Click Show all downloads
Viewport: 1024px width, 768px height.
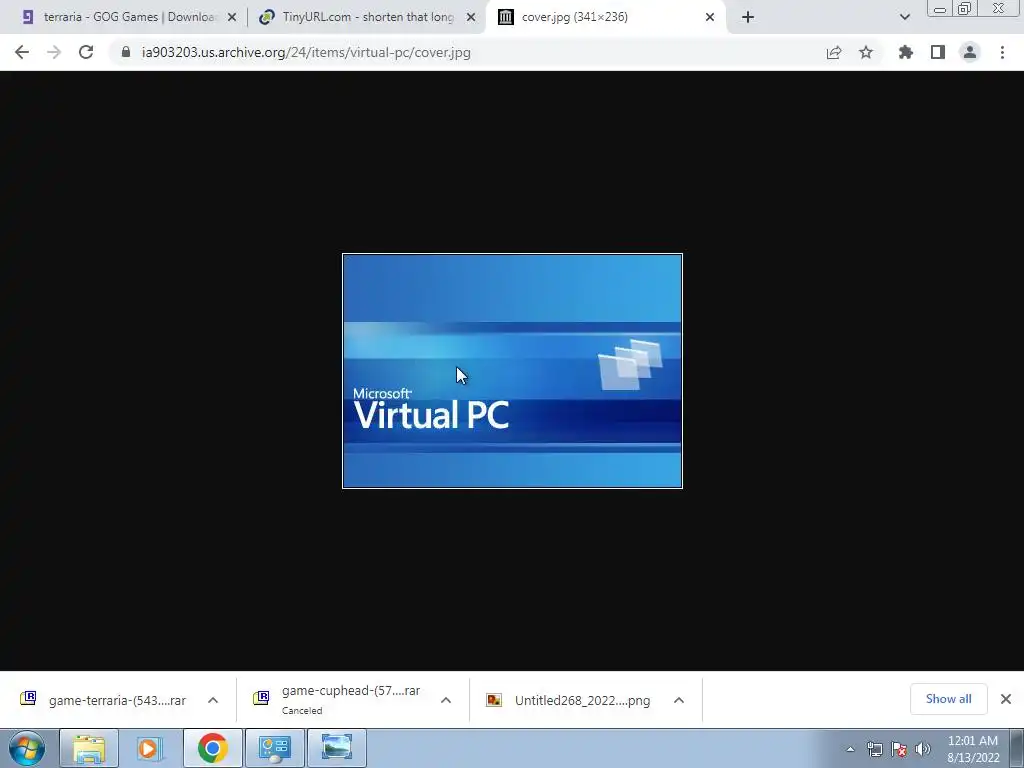click(948, 699)
